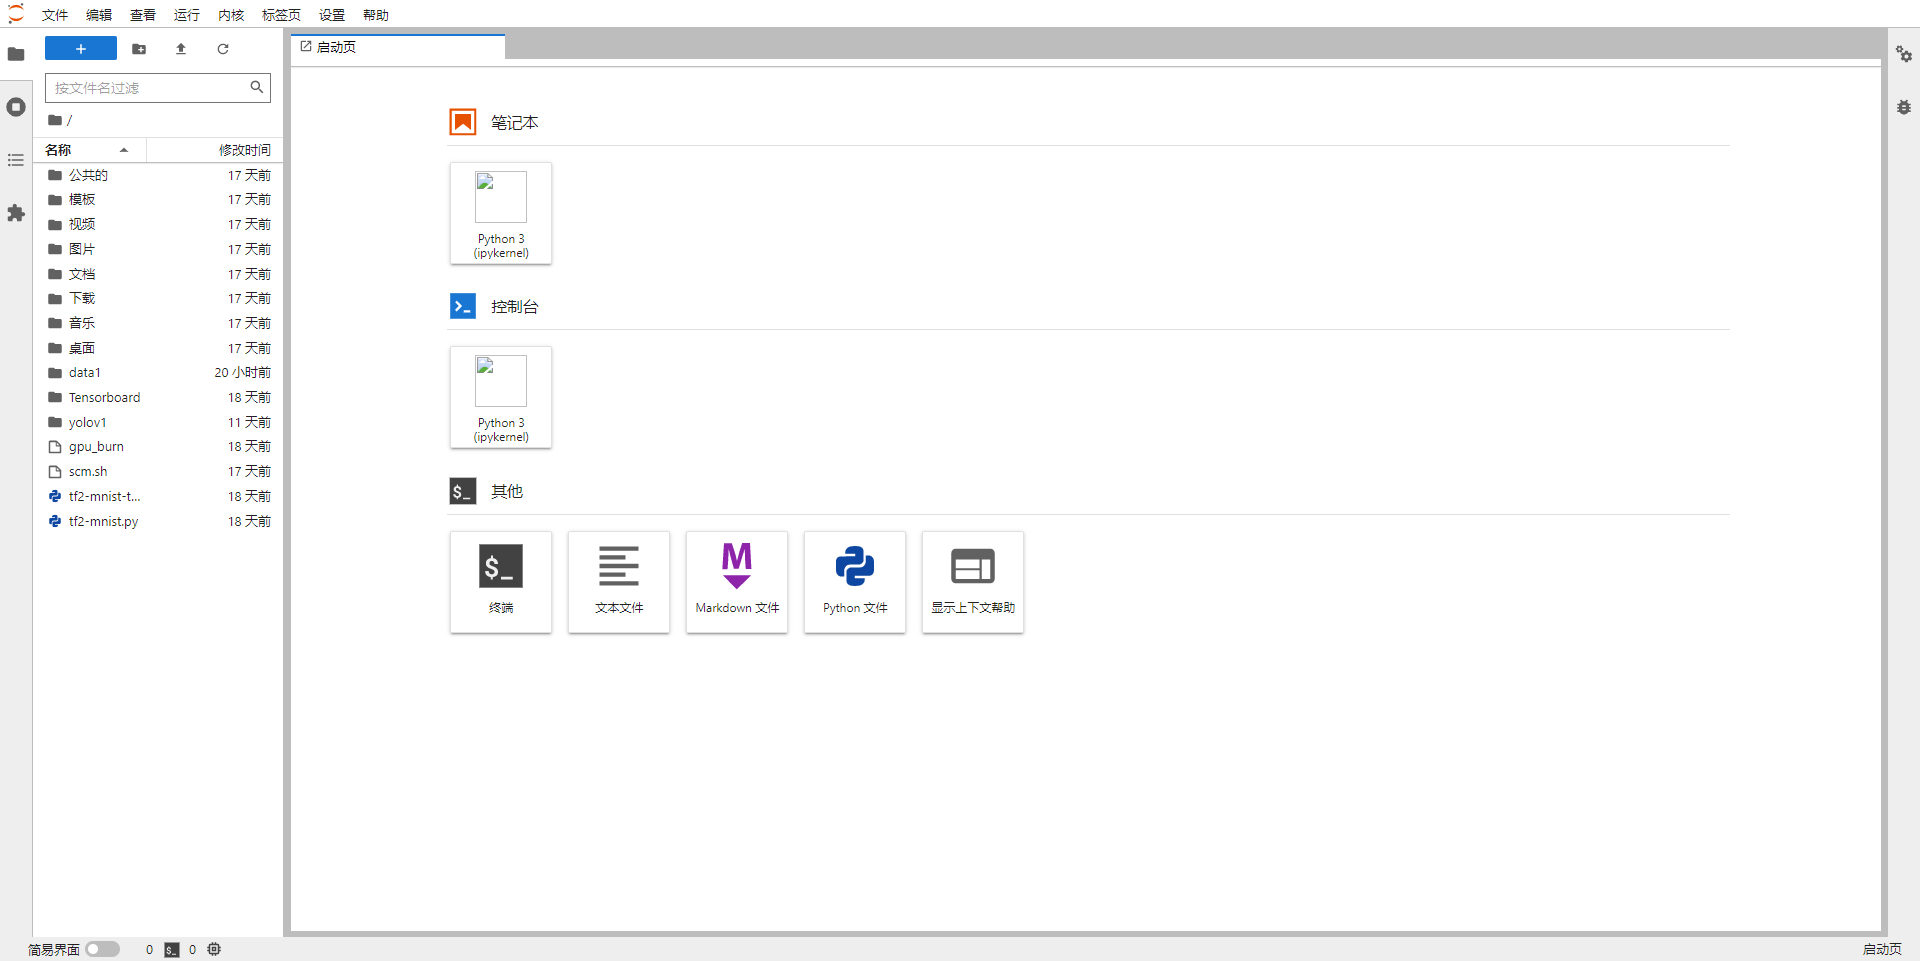Select the yolov1 folder
The image size is (1920, 961).
tap(159, 422)
